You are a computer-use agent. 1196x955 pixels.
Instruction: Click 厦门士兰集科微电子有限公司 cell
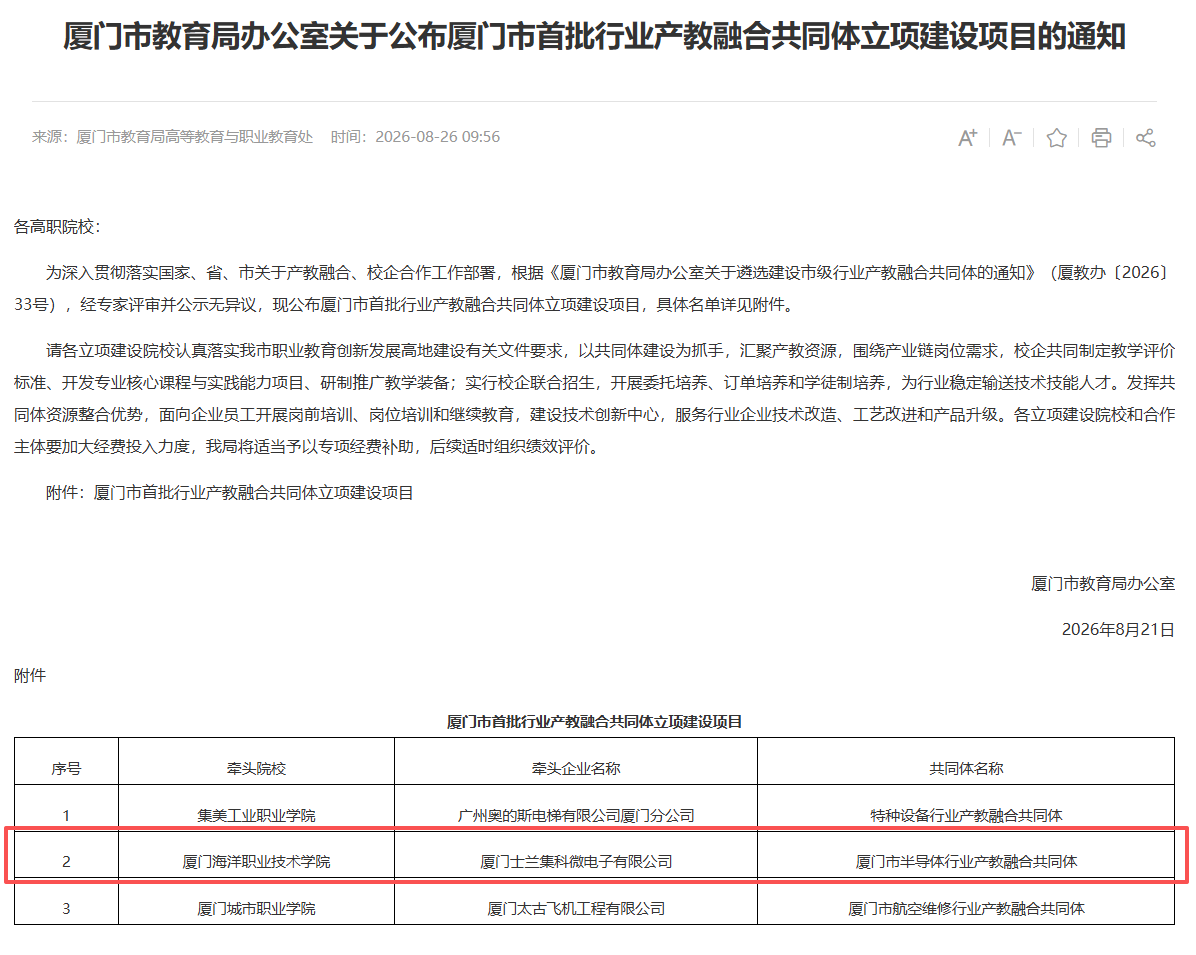pyautogui.click(x=576, y=862)
